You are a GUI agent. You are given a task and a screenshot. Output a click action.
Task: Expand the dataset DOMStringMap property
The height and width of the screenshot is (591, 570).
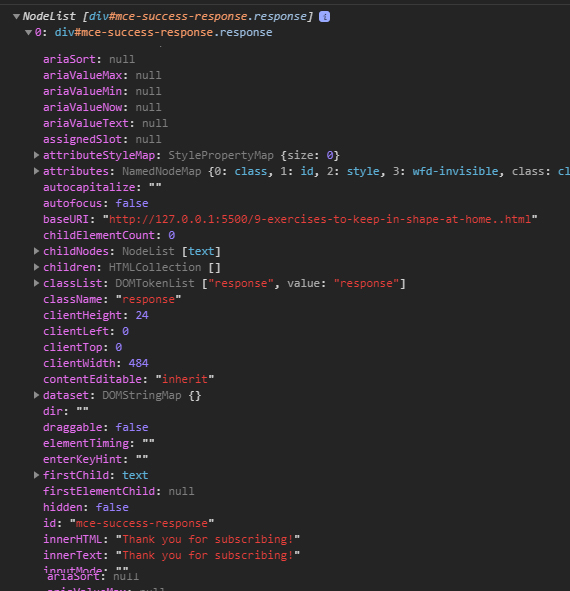click(x=36, y=395)
